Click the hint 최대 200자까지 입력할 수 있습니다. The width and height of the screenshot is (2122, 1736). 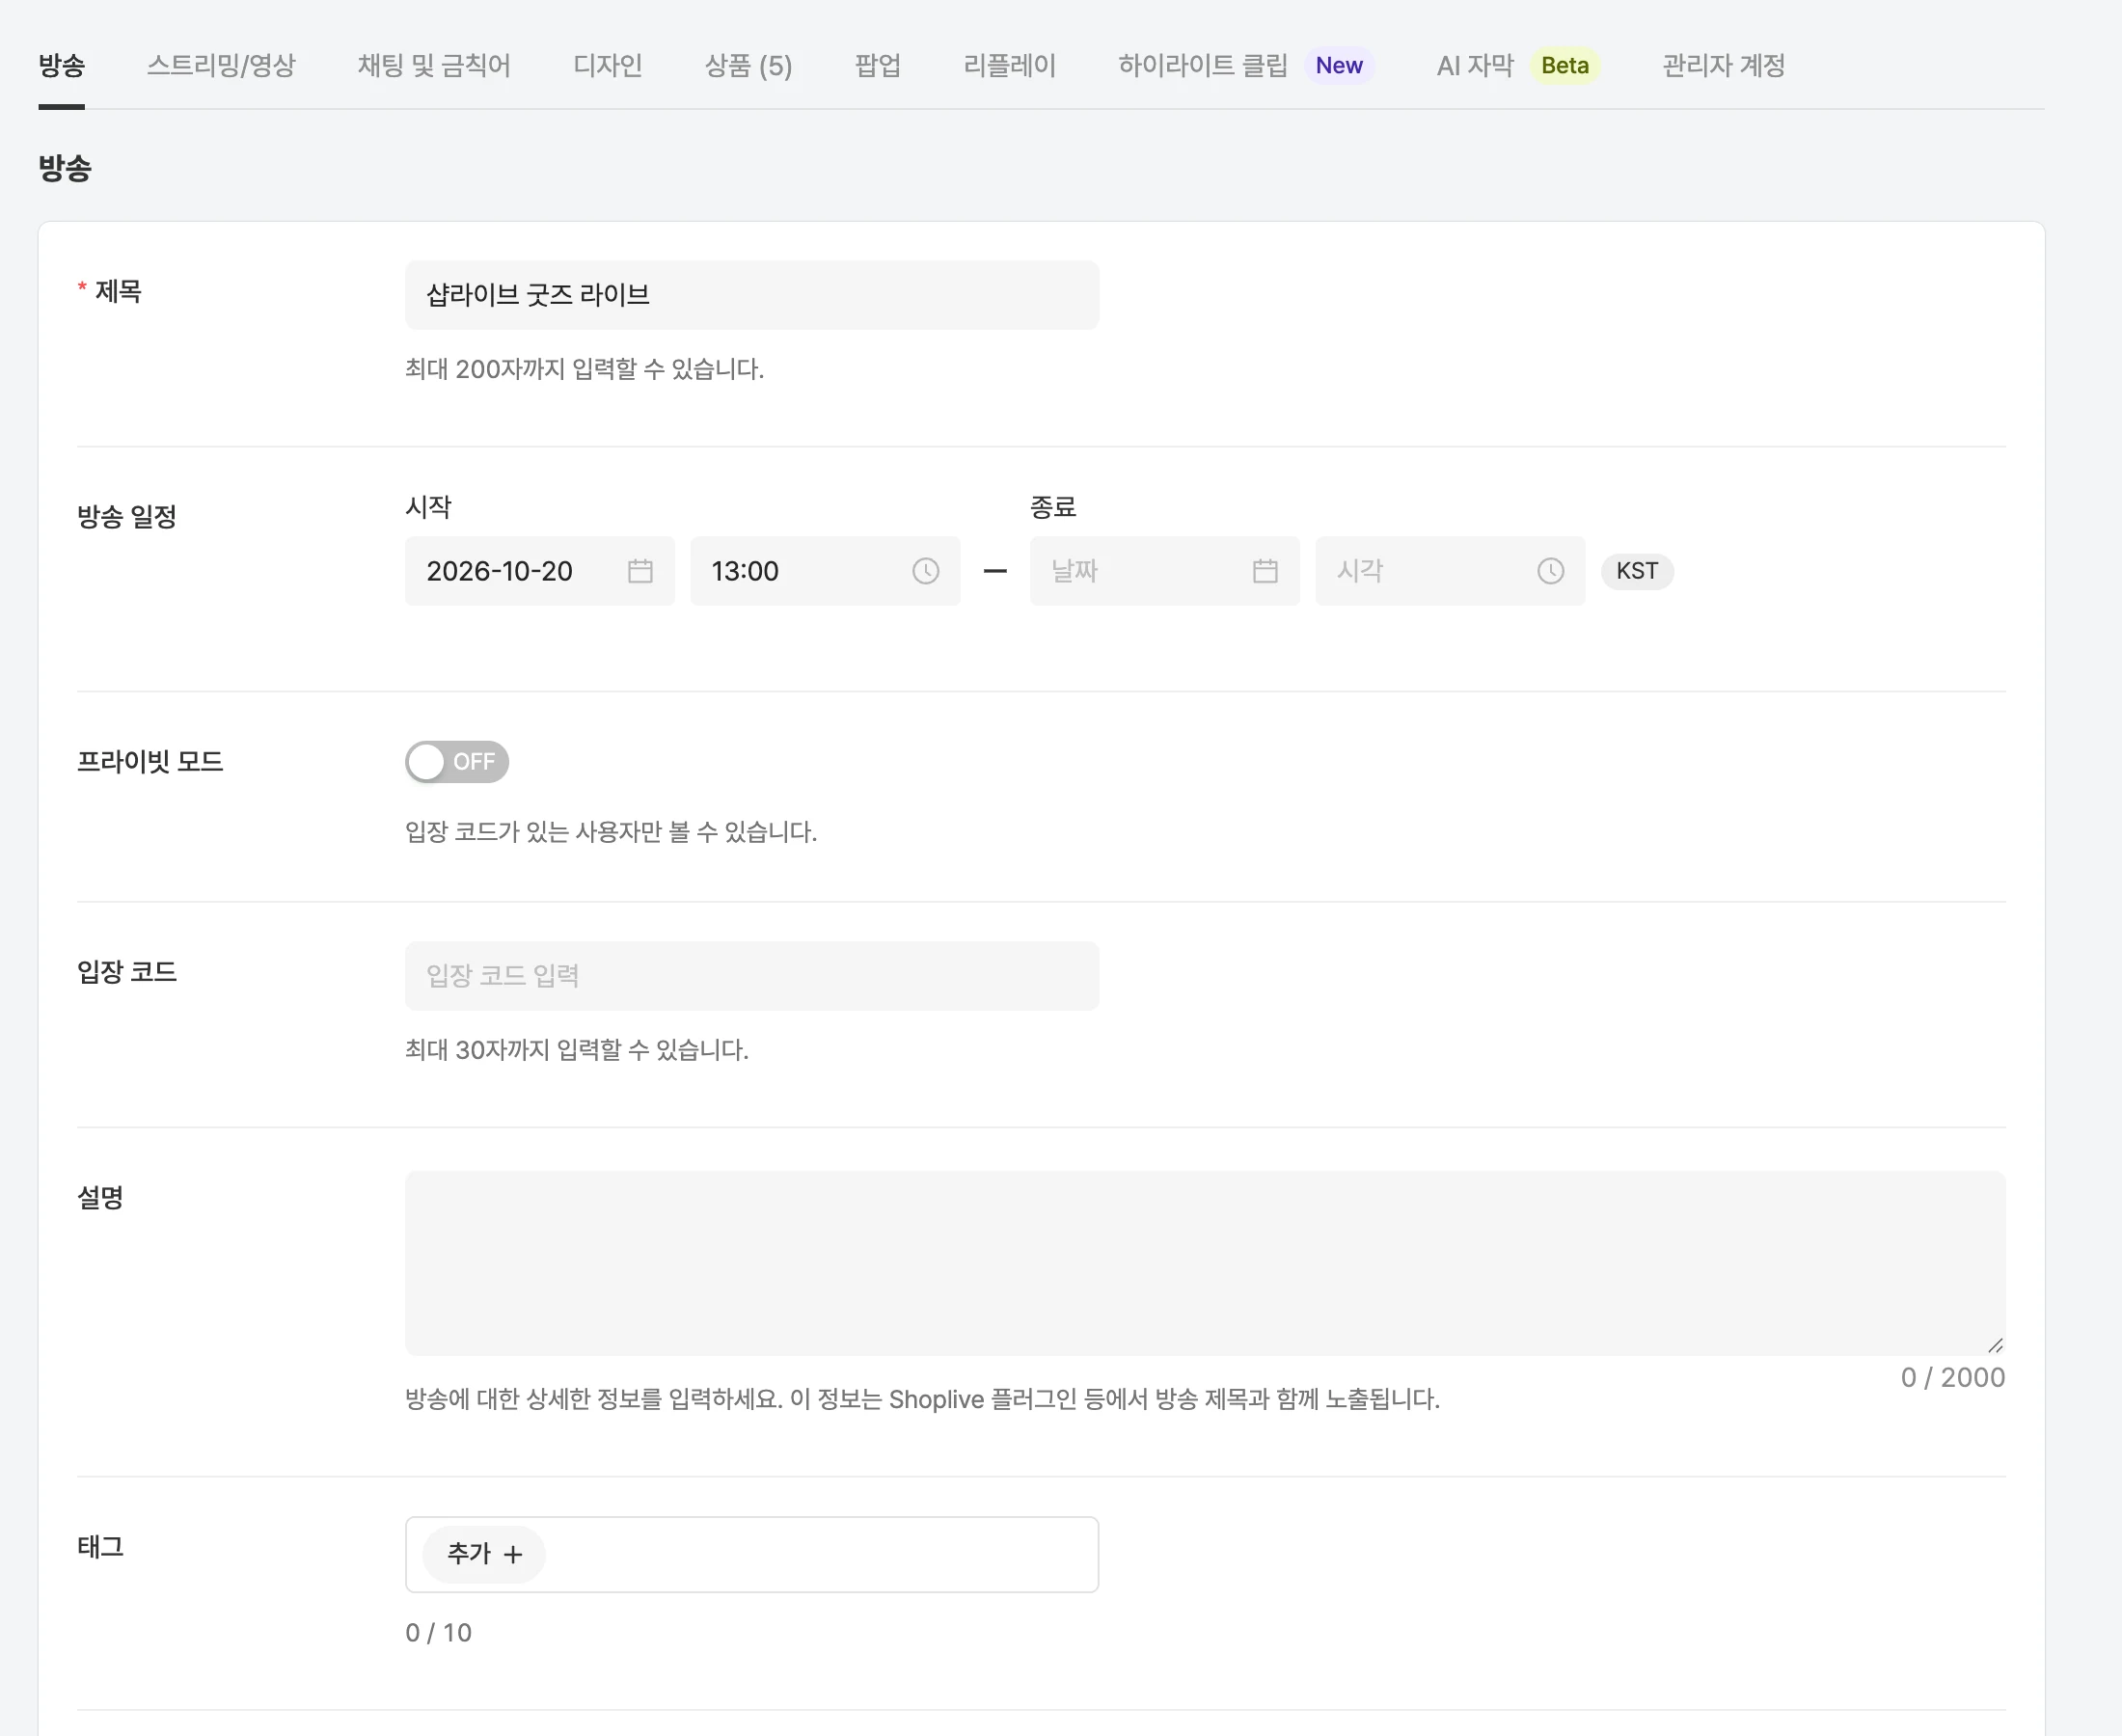coord(584,369)
